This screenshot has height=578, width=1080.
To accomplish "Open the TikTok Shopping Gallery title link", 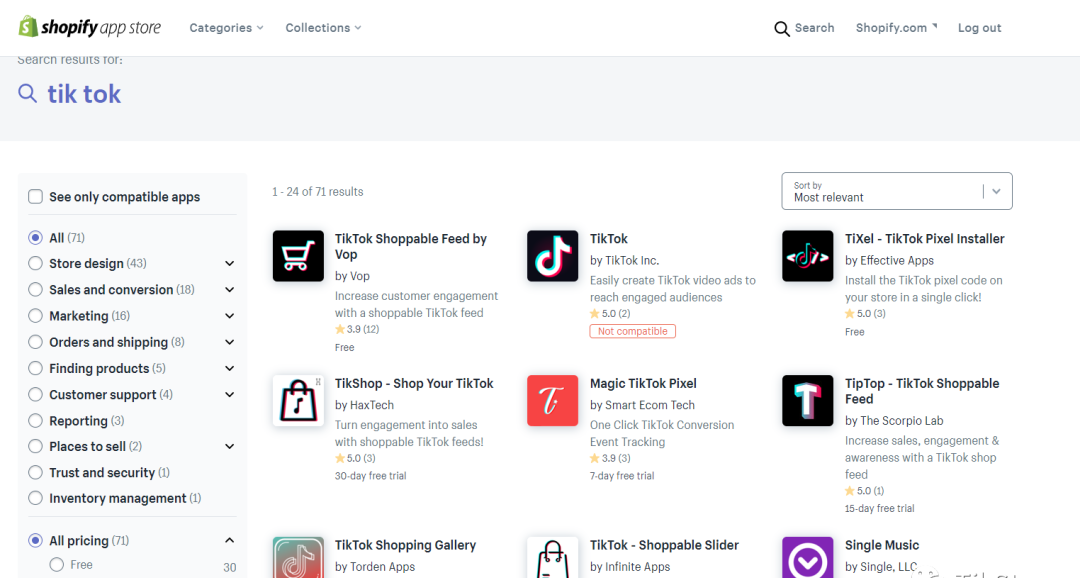I will click(405, 545).
